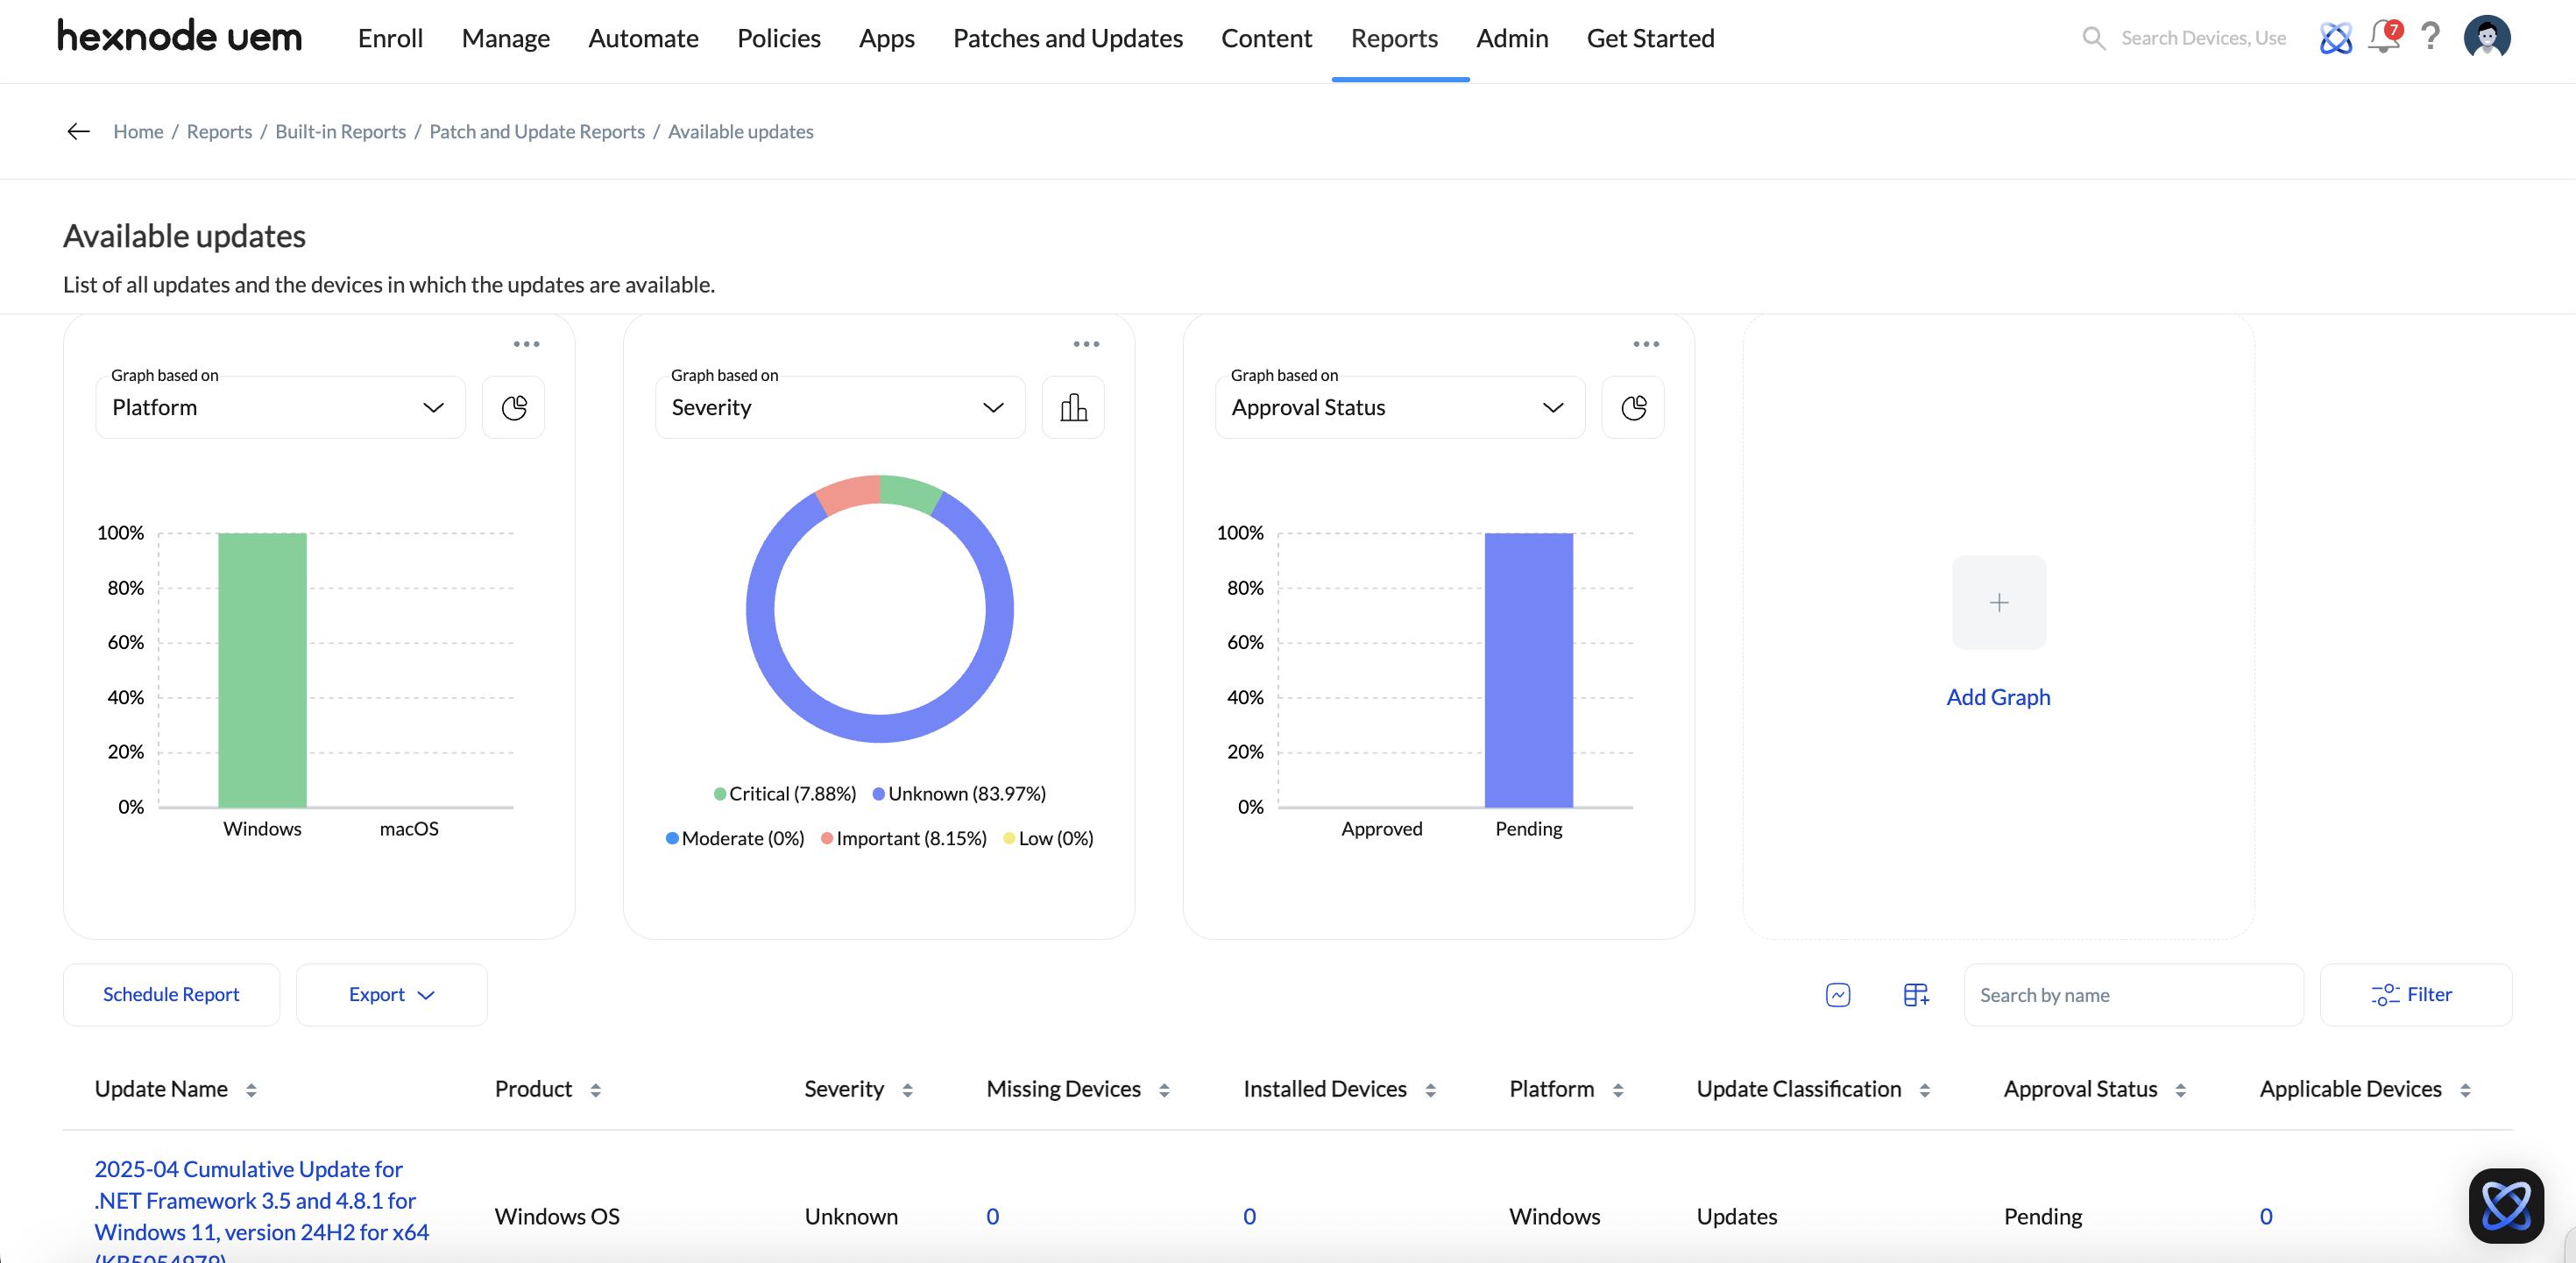Open the user profile avatar
This screenshot has height=1263, width=2576.
(2487, 38)
